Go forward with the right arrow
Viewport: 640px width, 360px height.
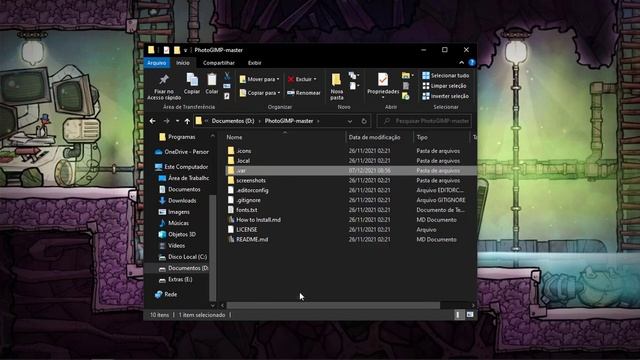pos(166,121)
